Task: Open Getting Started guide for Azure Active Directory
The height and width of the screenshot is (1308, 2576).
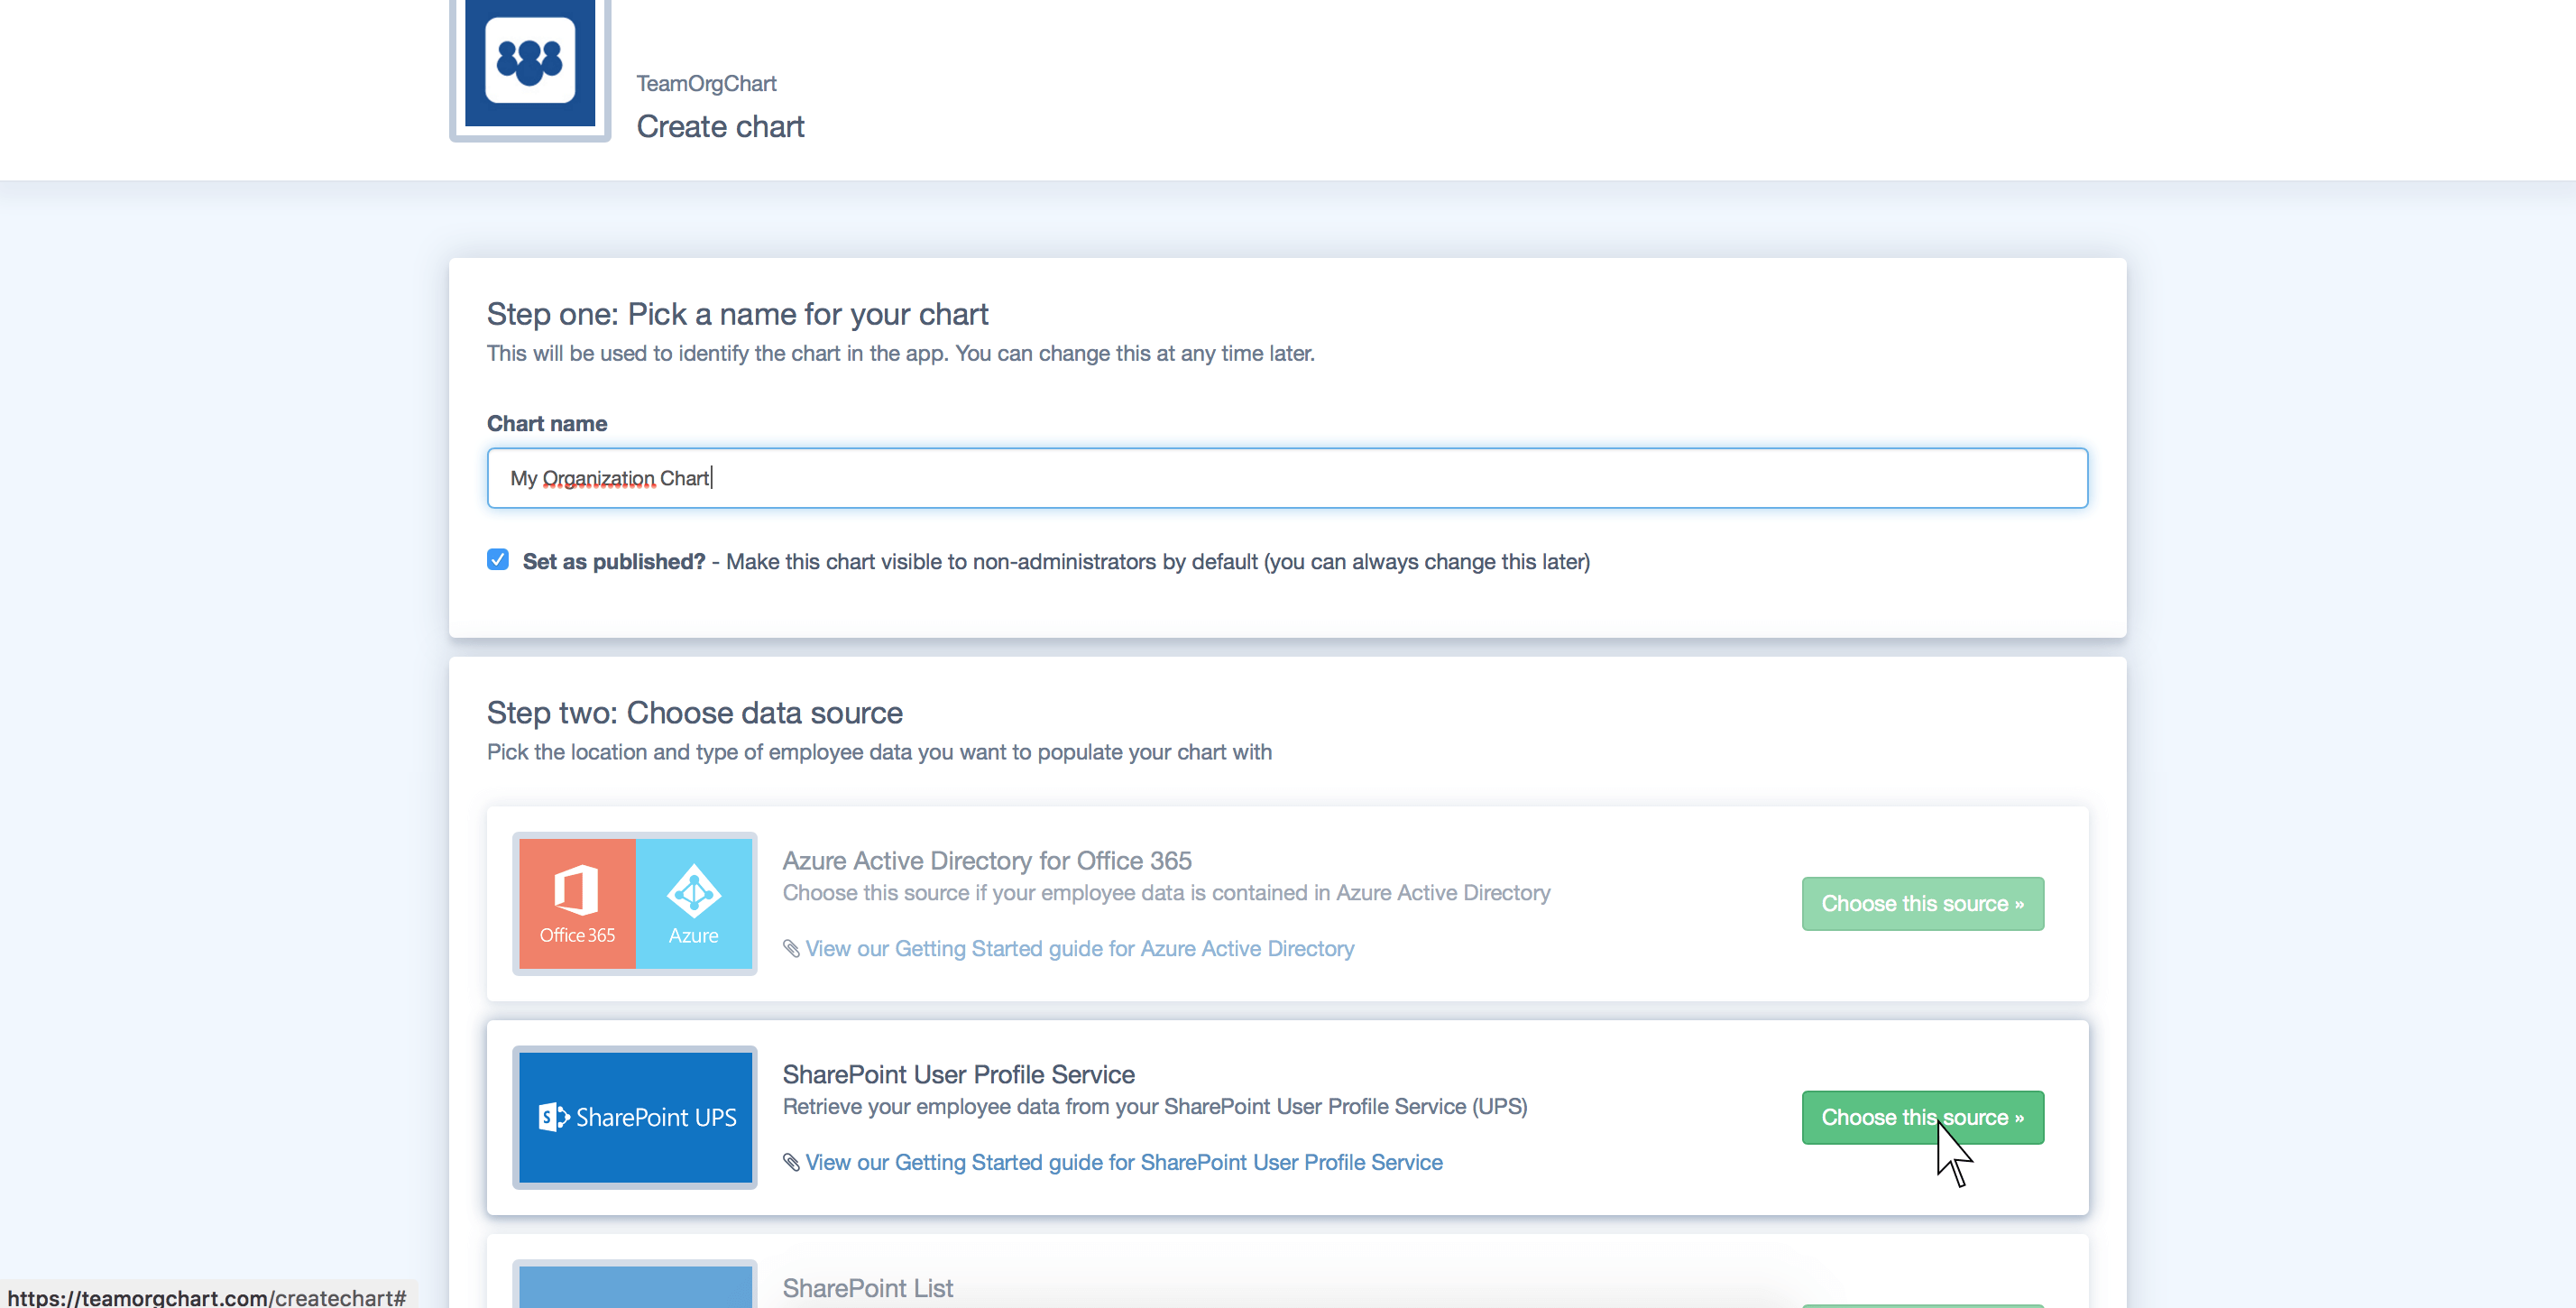Action: (1079, 948)
